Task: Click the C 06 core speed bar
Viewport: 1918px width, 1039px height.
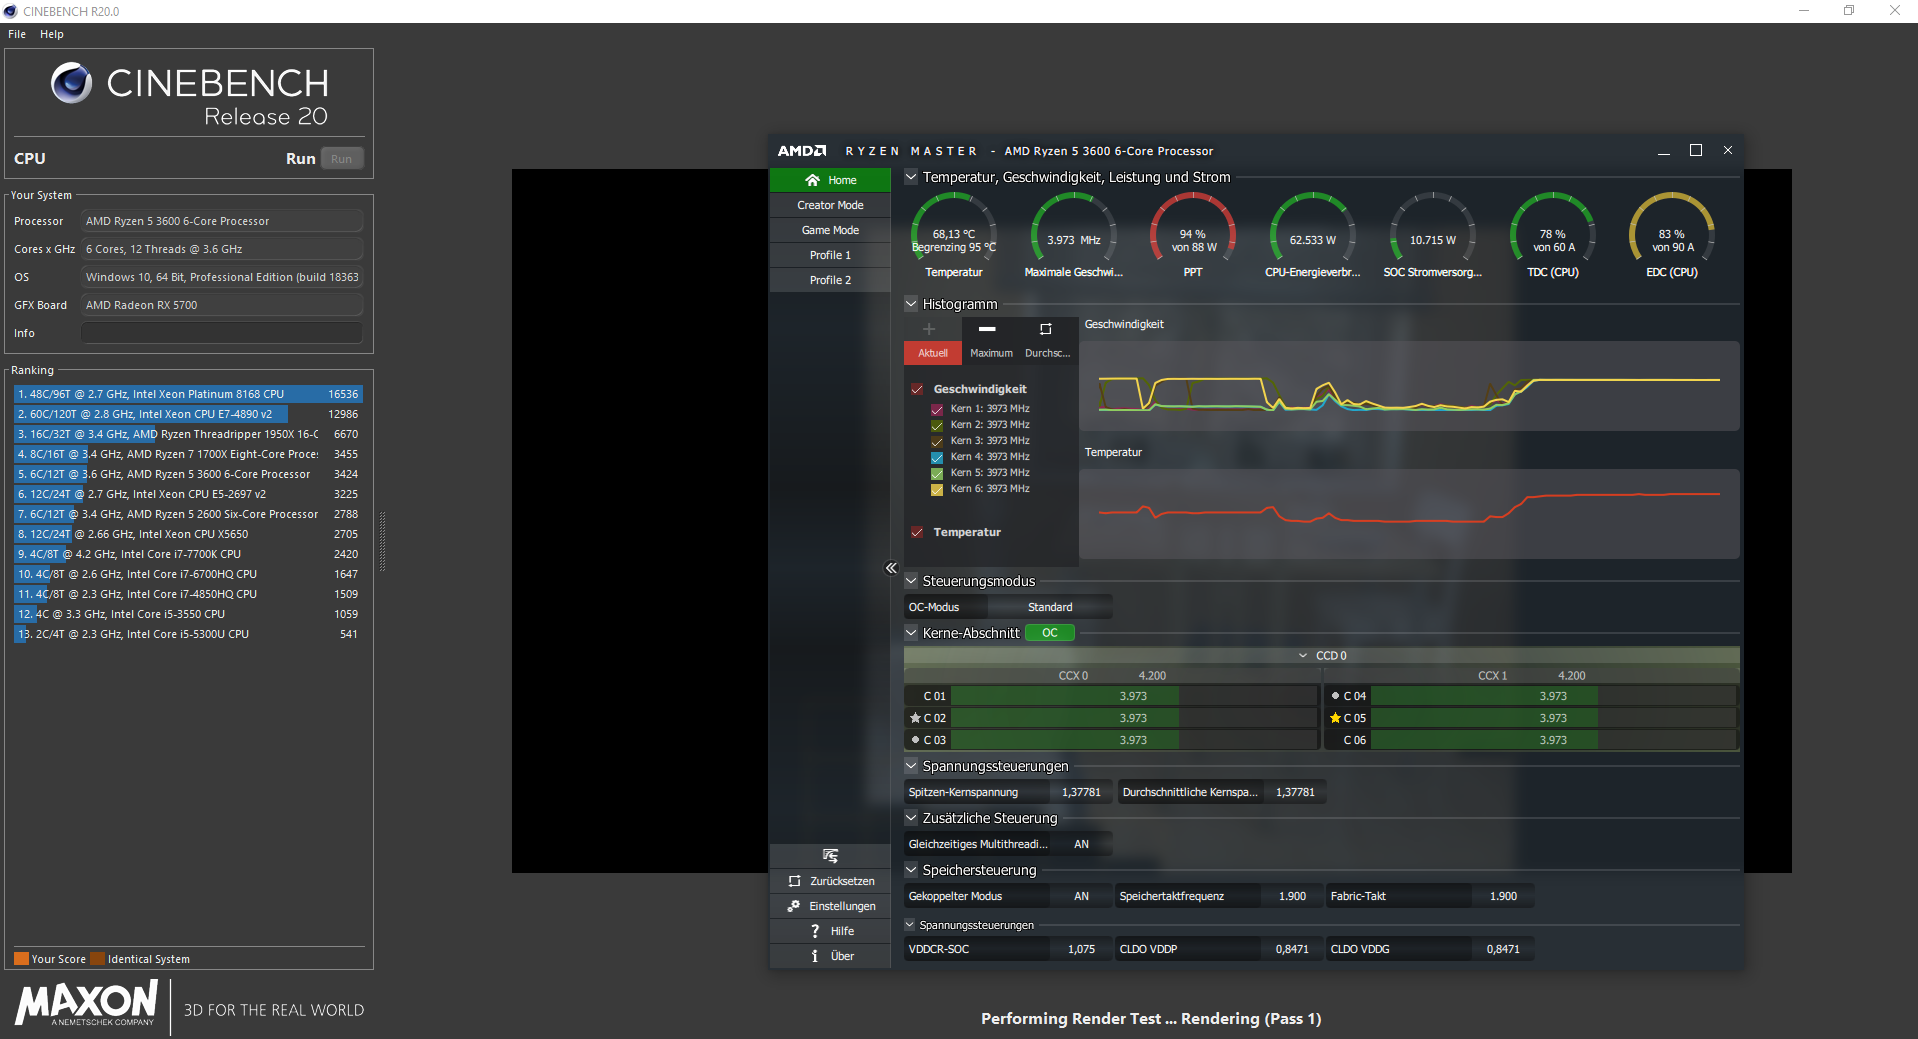Action: tap(1553, 740)
